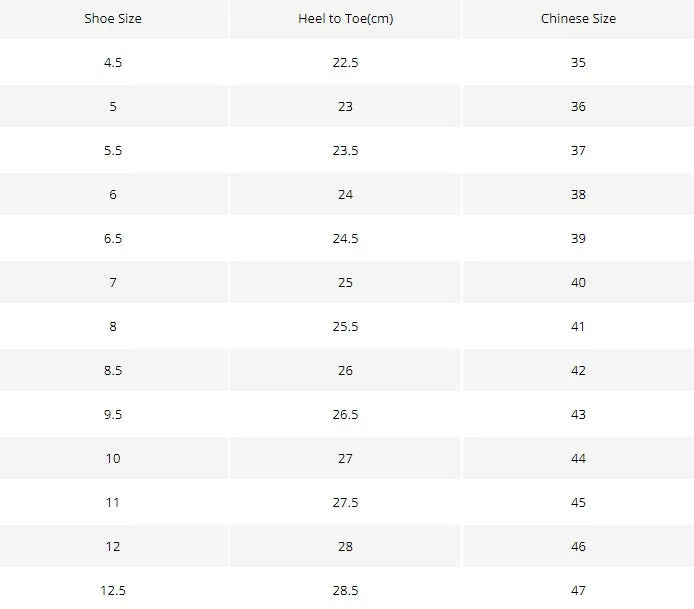Select shoe size 10 cell
Viewport: 694px width, 609px height.
(113, 459)
